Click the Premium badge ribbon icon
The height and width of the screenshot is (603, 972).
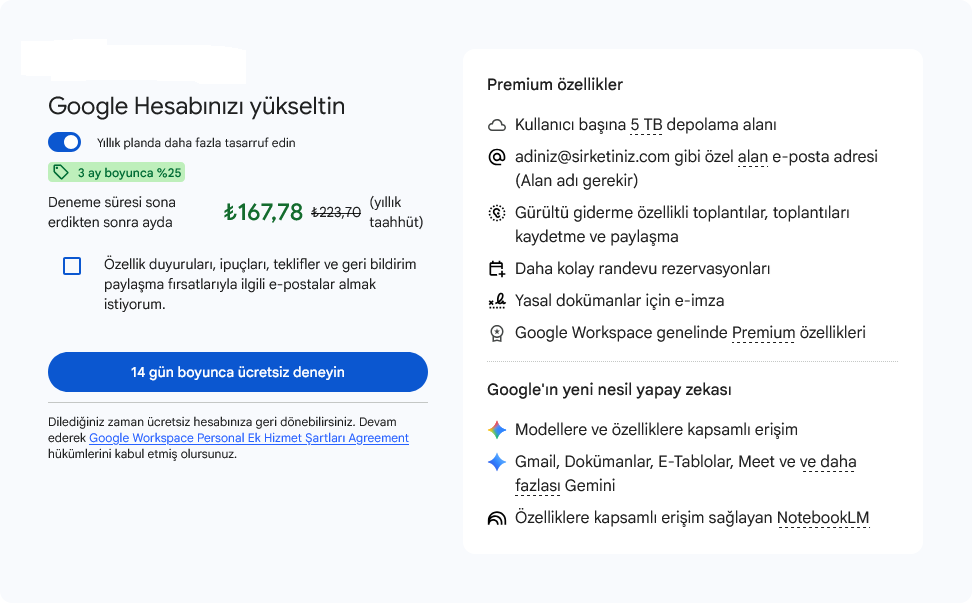pyautogui.click(x=497, y=333)
